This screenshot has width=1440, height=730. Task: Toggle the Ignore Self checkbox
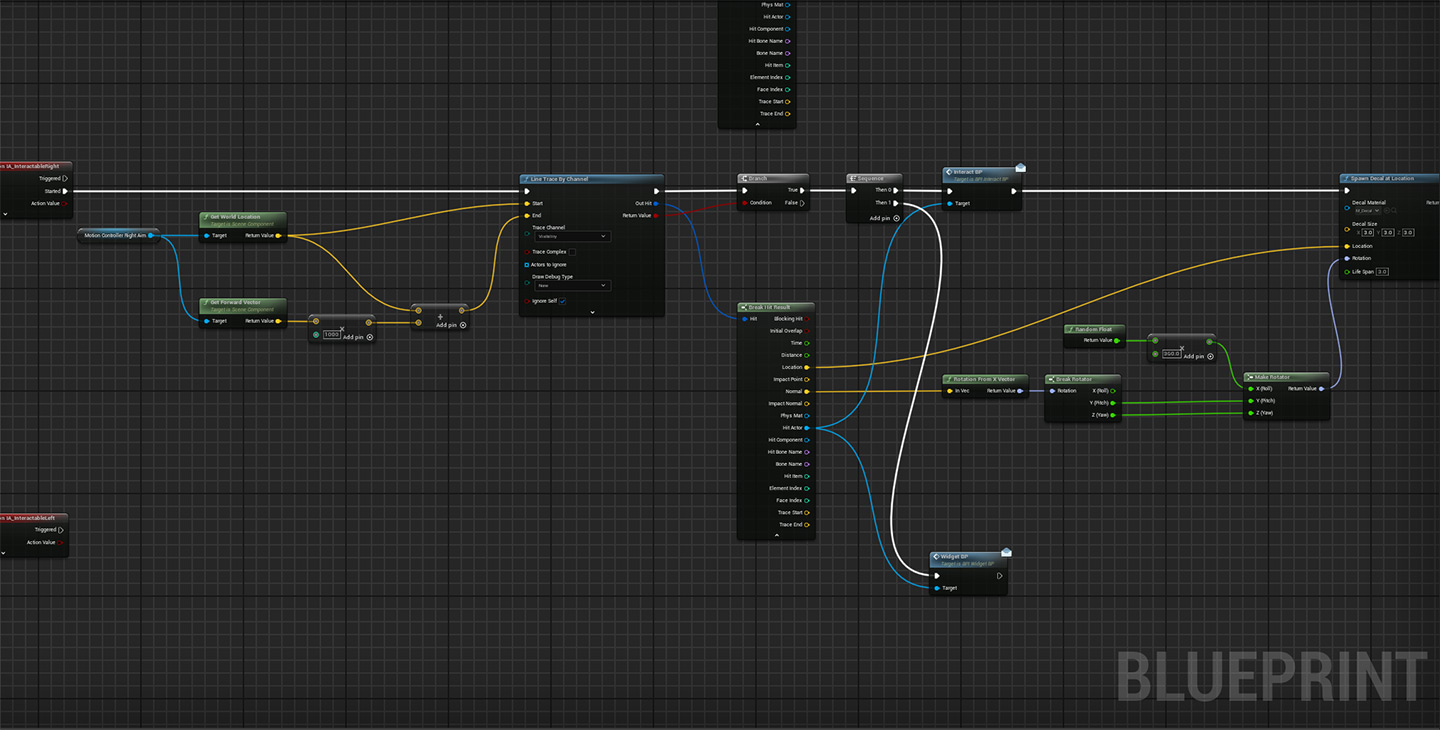(563, 301)
